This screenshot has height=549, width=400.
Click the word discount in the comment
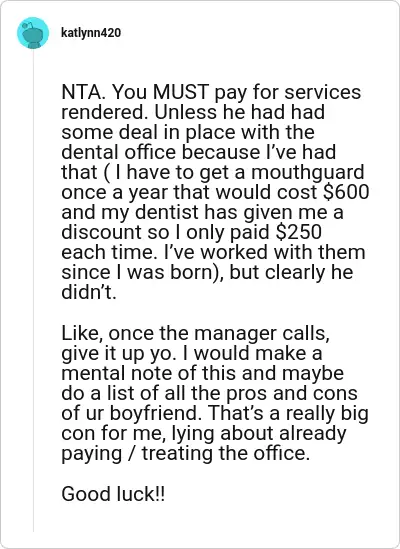pos(102,232)
